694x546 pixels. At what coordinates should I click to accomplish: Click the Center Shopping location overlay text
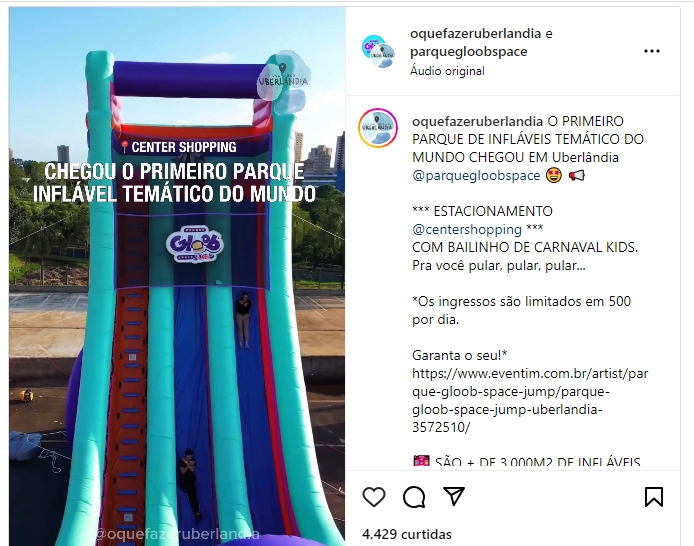coord(179,147)
